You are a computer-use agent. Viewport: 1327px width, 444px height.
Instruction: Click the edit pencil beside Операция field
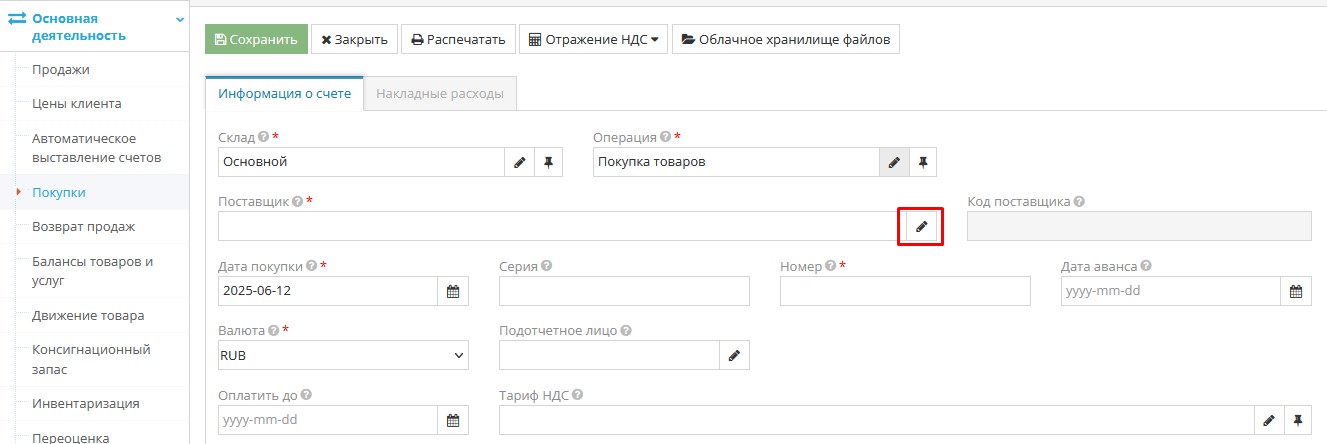894,162
